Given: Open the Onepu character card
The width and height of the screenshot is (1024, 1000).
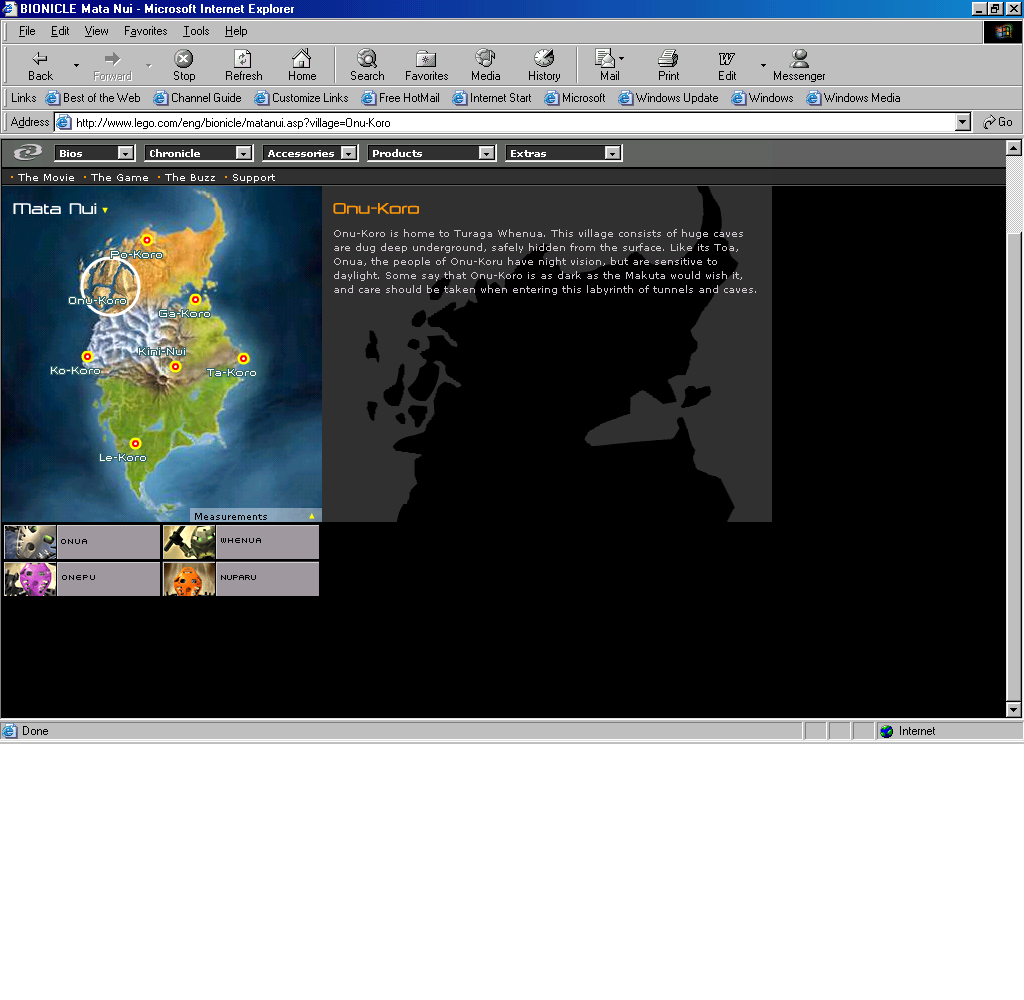Looking at the screenshot, I should click(82, 579).
